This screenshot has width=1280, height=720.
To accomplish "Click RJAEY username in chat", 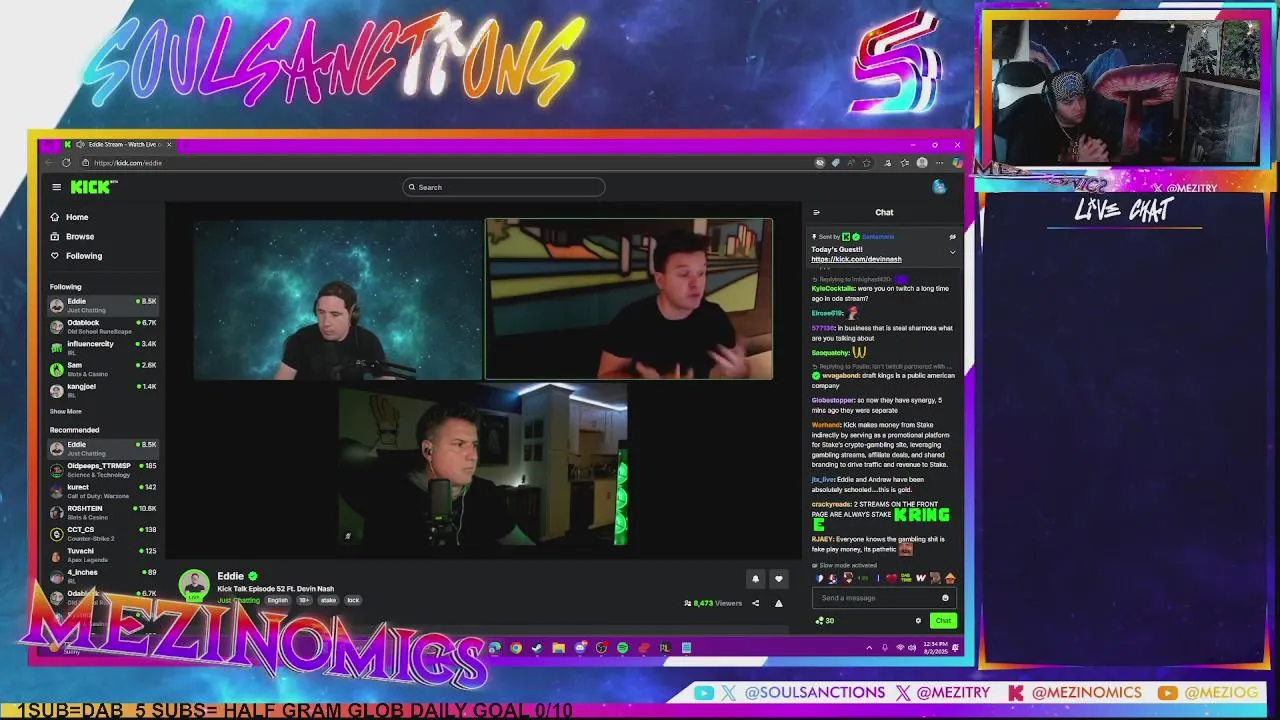I will (x=822, y=540).
